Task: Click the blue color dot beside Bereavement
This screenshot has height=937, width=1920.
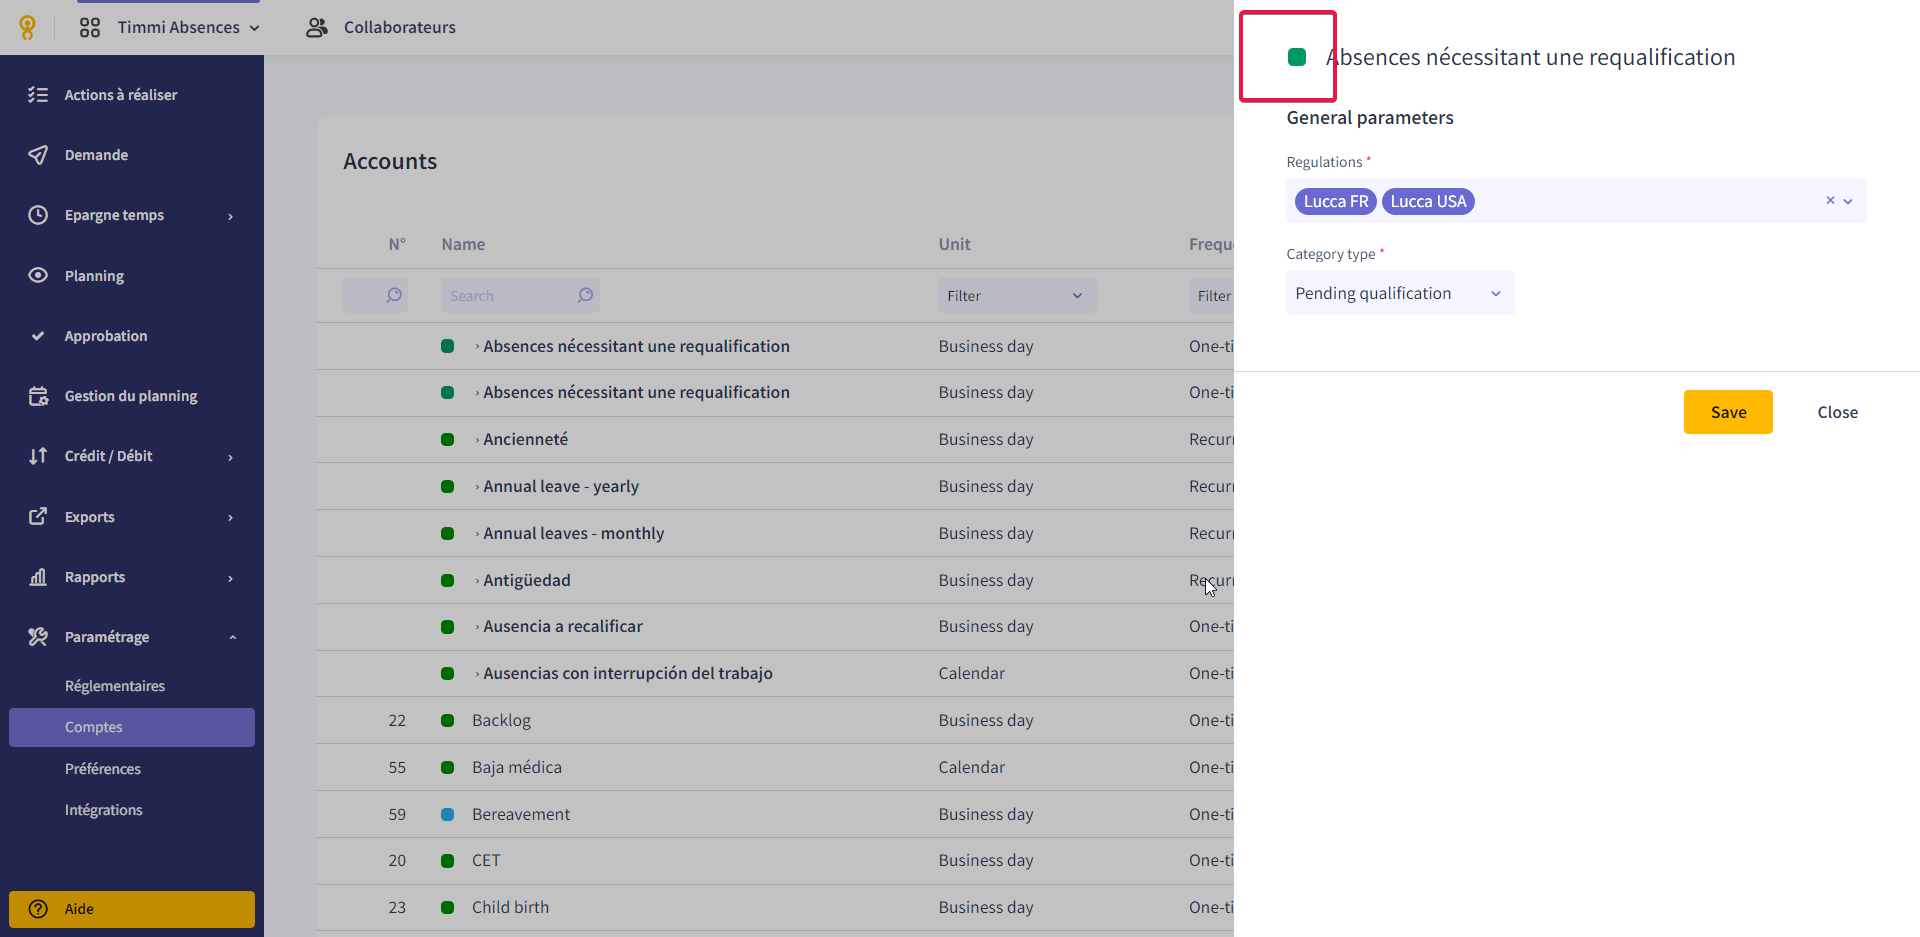Action: (448, 814)
